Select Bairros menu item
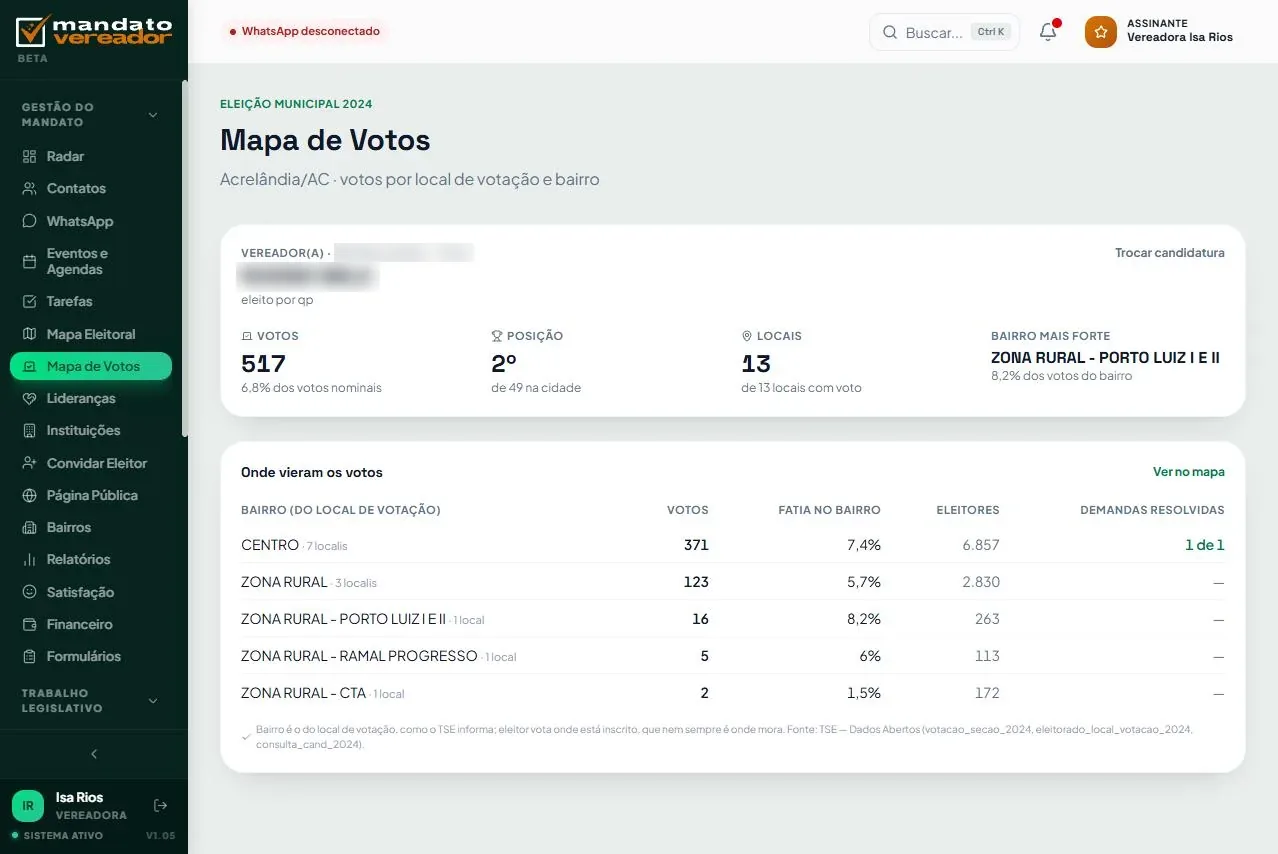The image size is (1278, 854). click(x=91, y=527)
